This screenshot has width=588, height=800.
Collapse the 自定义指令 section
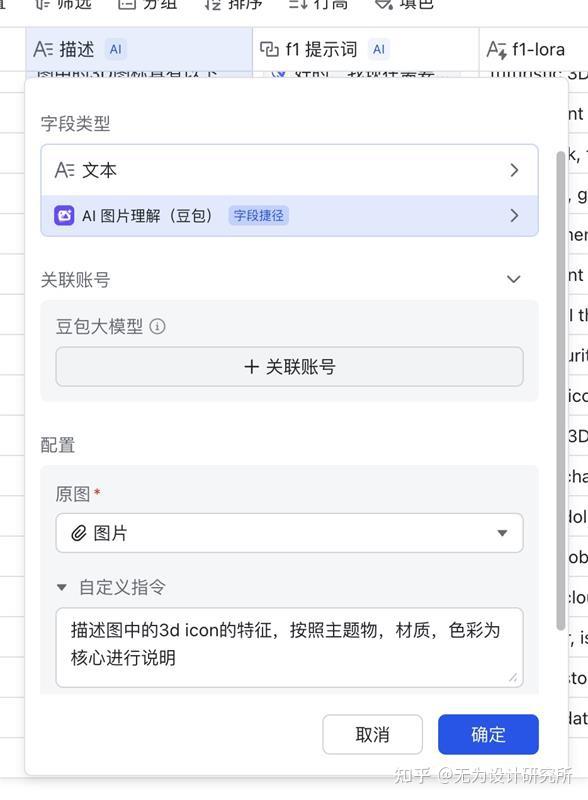click(62, 588)
